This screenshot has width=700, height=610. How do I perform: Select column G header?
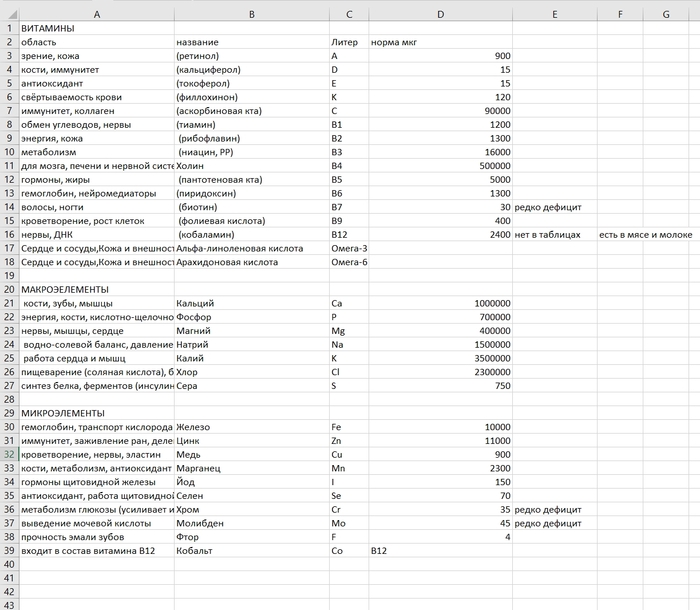(x=666, y=14)
